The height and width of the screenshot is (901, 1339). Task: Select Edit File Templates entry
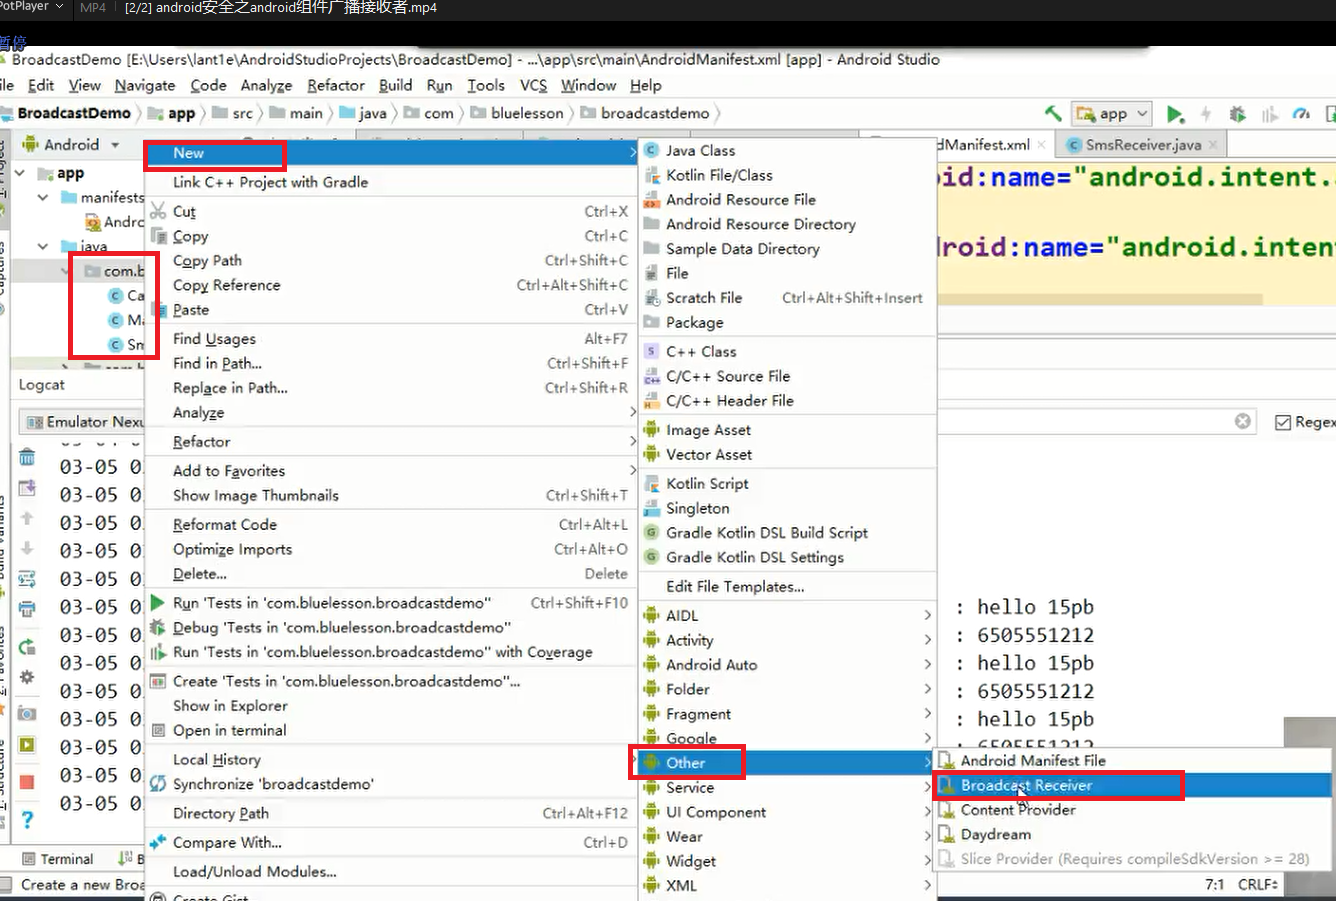(x=787, y=587)
